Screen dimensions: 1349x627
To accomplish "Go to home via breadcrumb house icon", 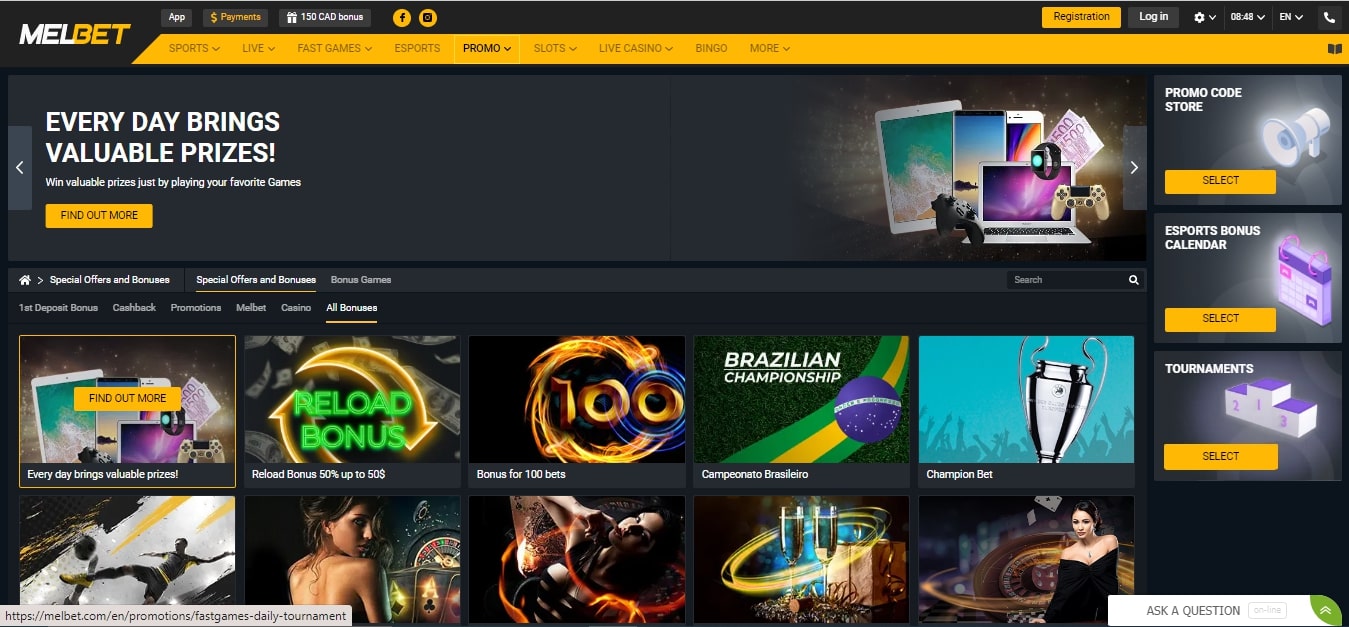I will pos(25,280).
